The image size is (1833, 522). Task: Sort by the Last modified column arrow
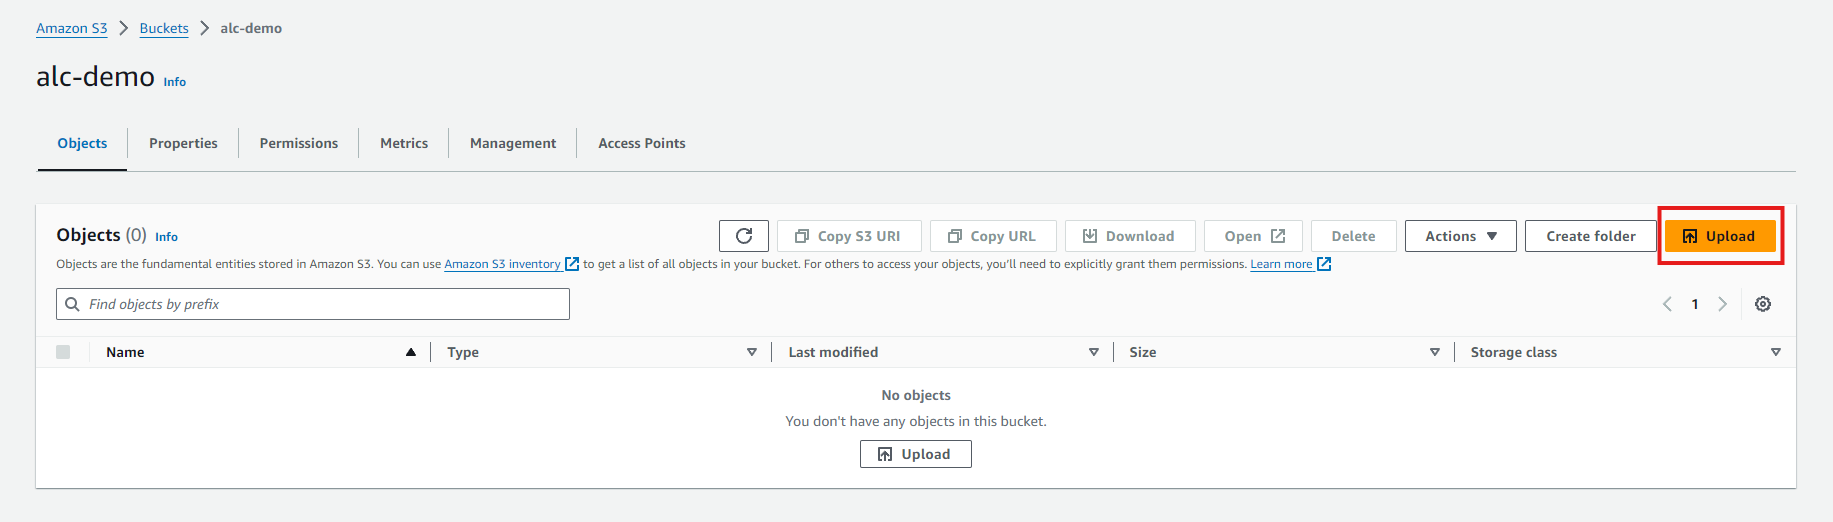pyautogui.click(x=1094, y=352)
